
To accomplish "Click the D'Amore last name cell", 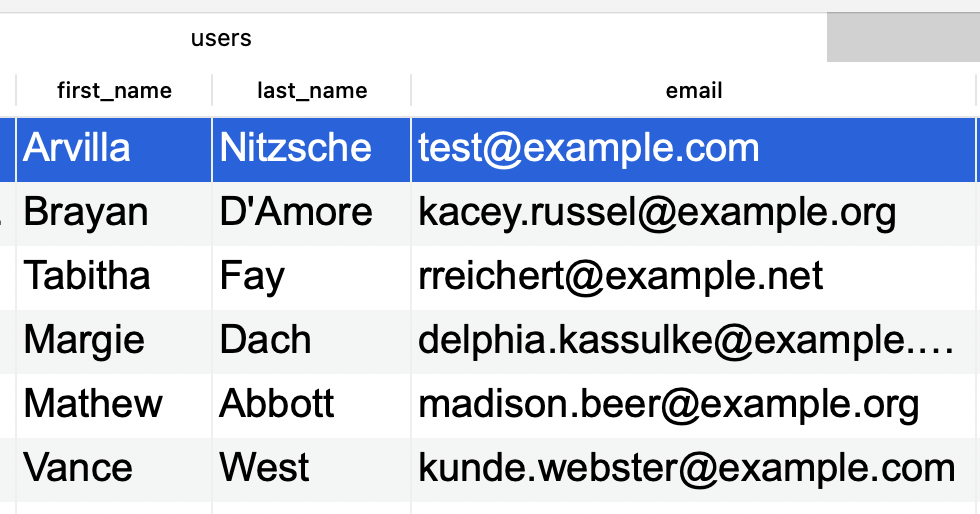I will 312,213.
